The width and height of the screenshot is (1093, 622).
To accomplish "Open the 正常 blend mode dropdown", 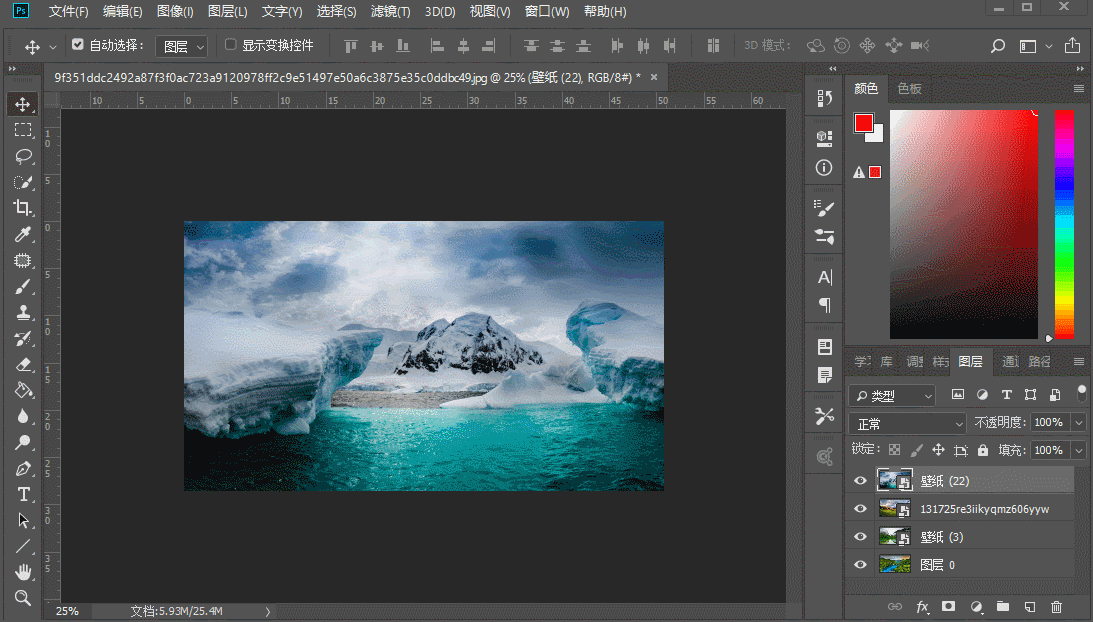I will click(907, 423).
